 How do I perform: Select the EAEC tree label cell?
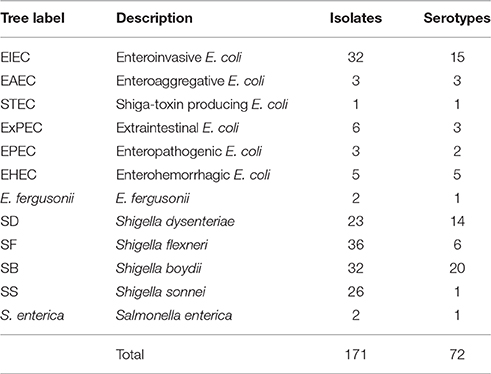coord(18,81)
